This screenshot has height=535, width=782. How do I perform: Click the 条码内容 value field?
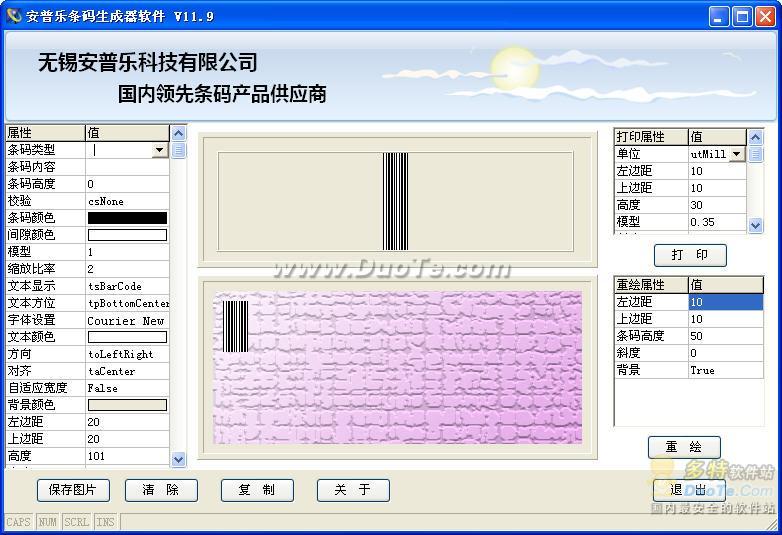(127, 167)
